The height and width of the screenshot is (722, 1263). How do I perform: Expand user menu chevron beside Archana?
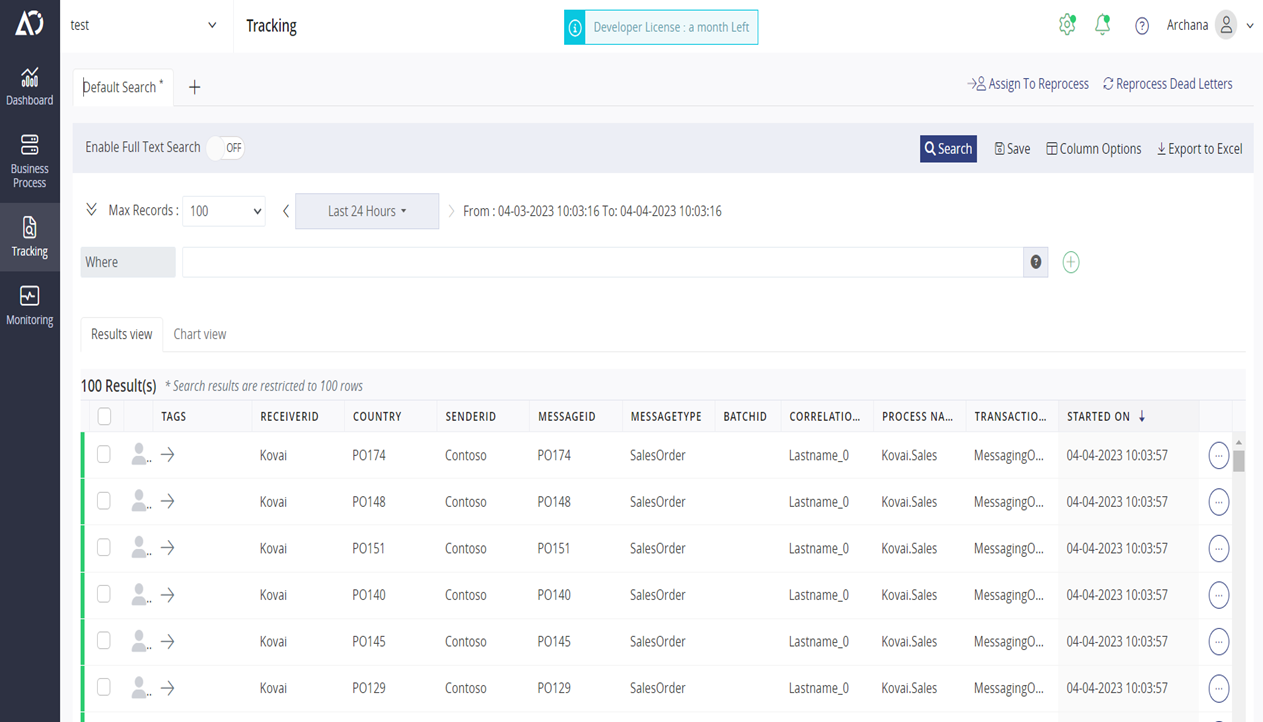pos(1250,26)
